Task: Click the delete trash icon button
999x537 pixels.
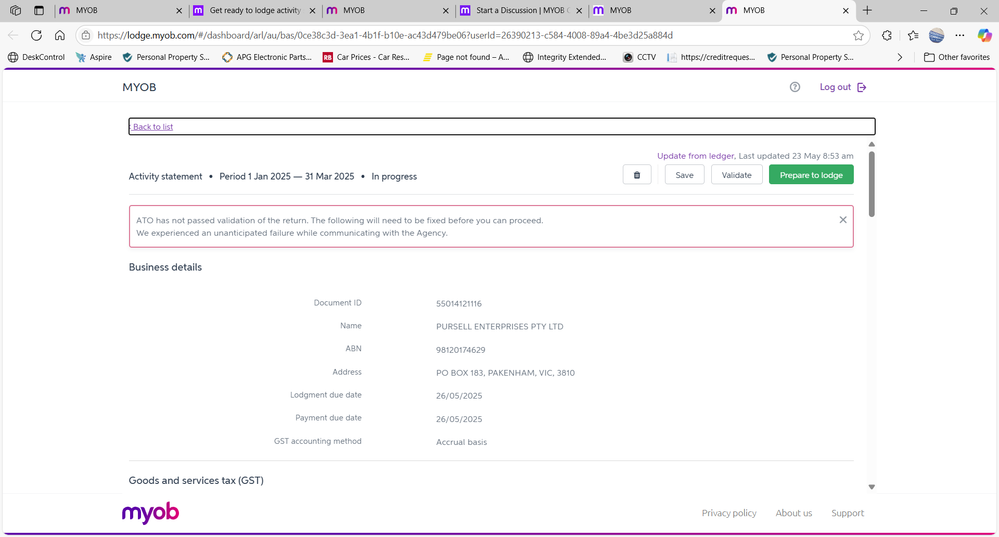Action: [637, 175]
